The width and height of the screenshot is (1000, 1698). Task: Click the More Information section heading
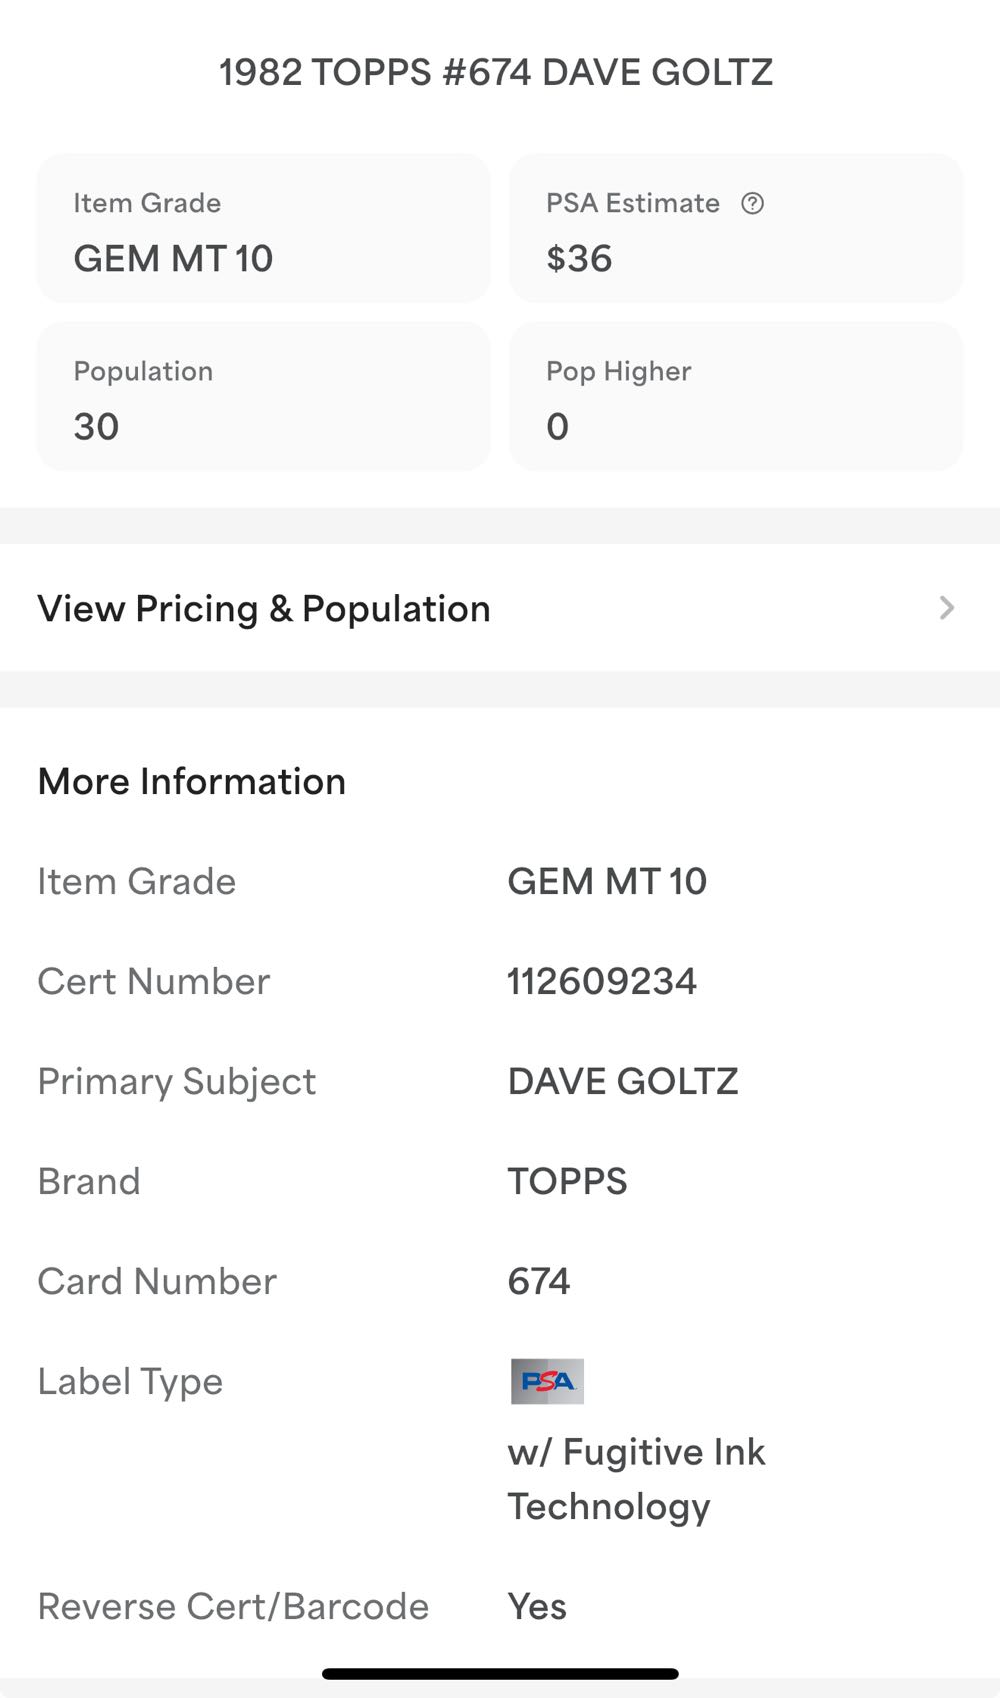(192, 781)
